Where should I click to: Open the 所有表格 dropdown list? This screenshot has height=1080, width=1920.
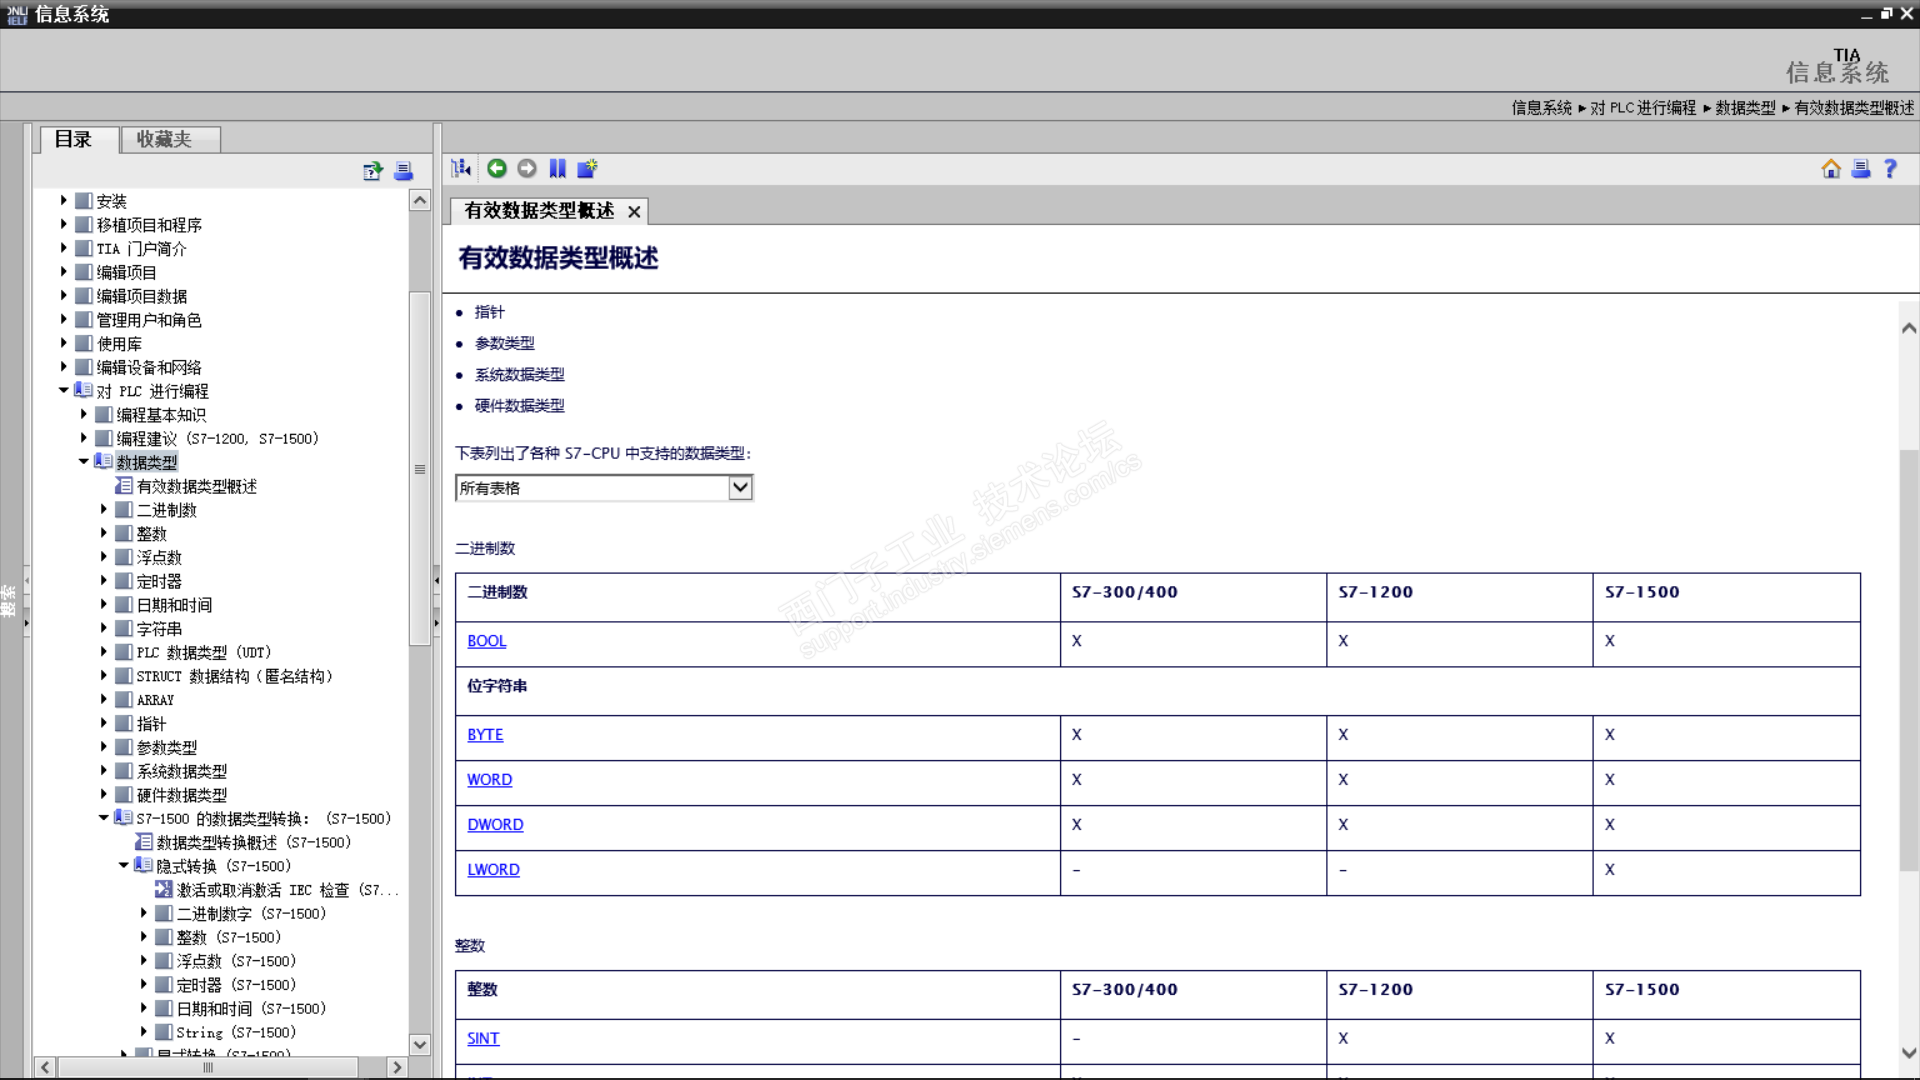pos(740,488)
